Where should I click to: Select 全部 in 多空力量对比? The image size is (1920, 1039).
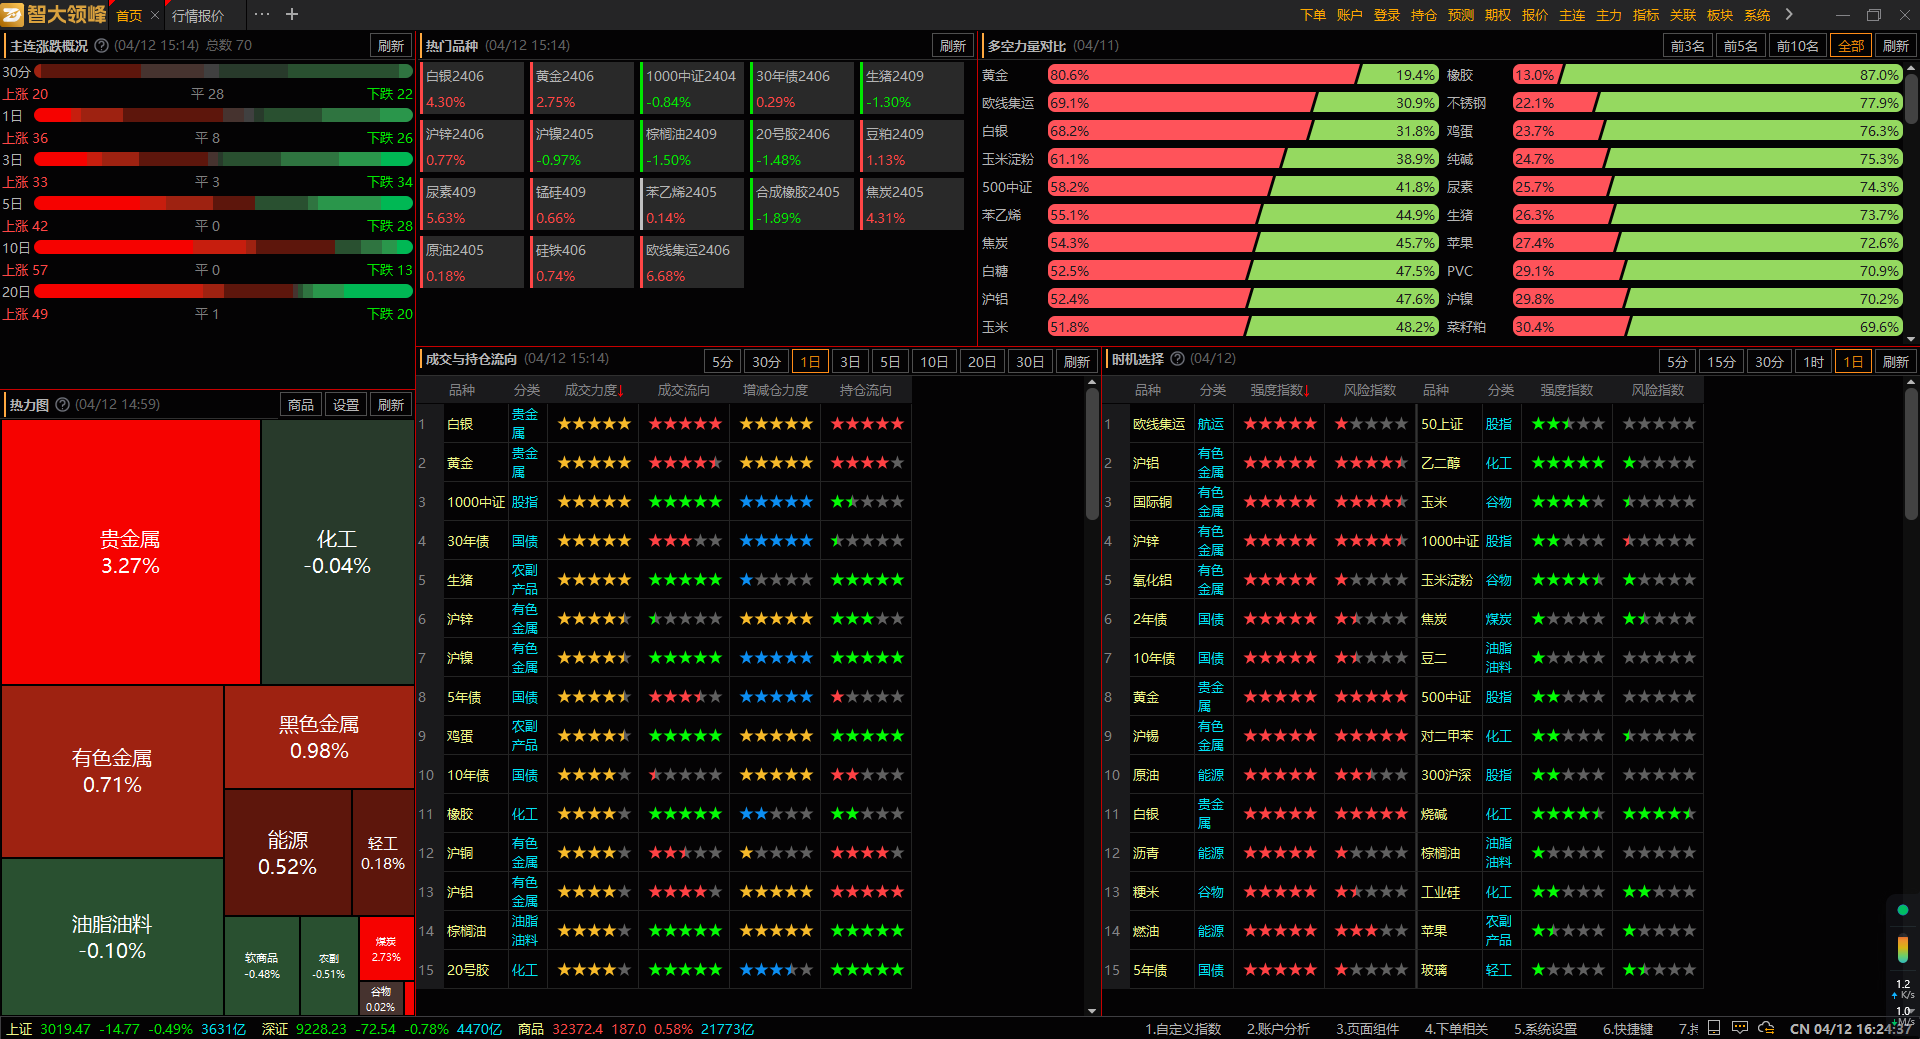pos(1851,46)
